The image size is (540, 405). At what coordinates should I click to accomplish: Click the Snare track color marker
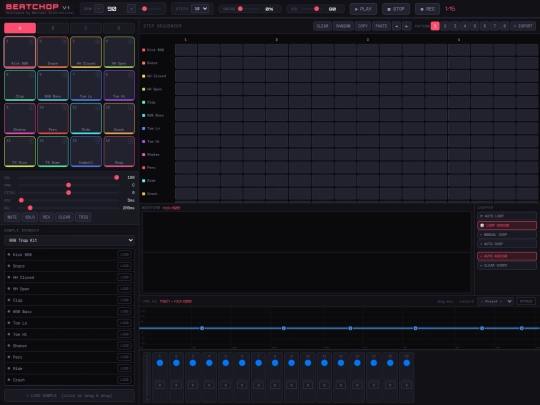pyautogui.click(x=144, y=63)
